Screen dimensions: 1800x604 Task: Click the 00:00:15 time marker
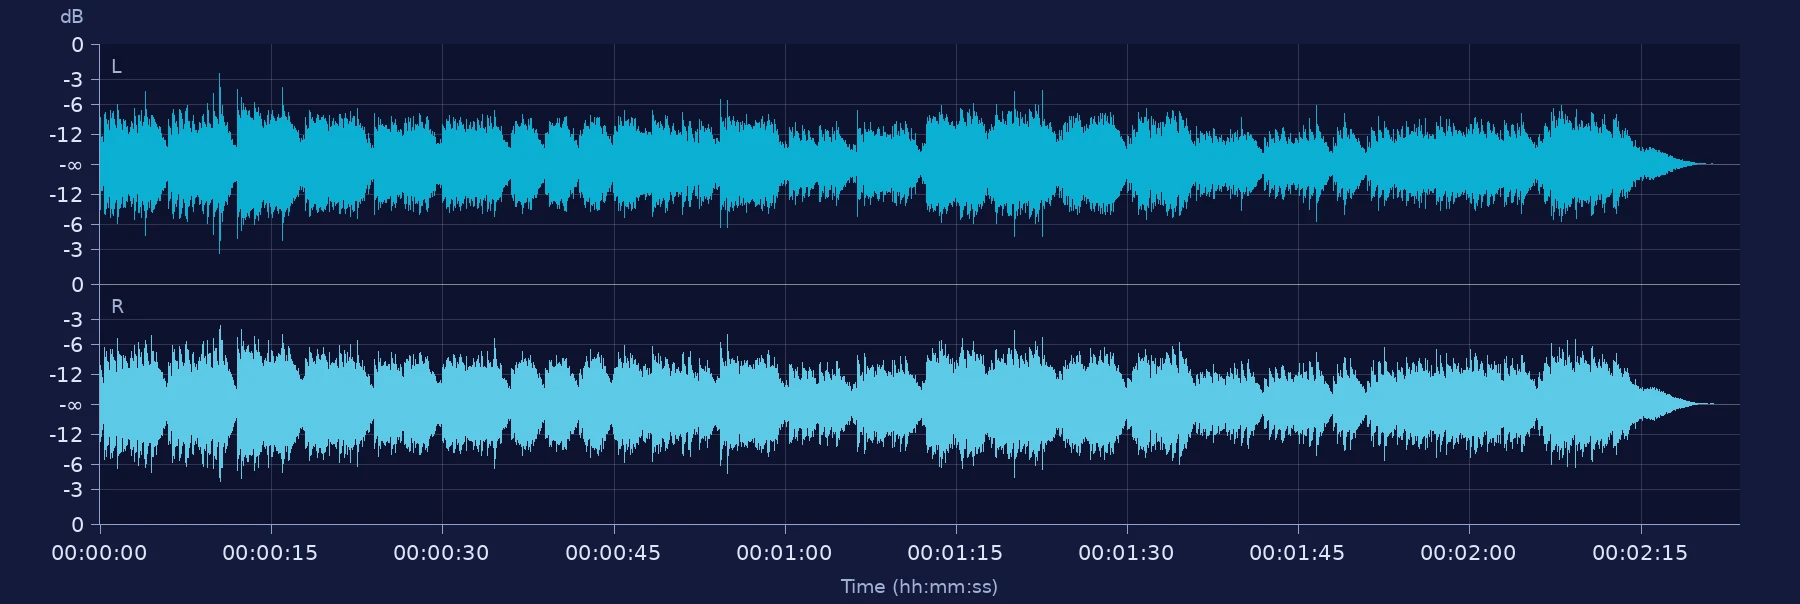tap(270, 553)
